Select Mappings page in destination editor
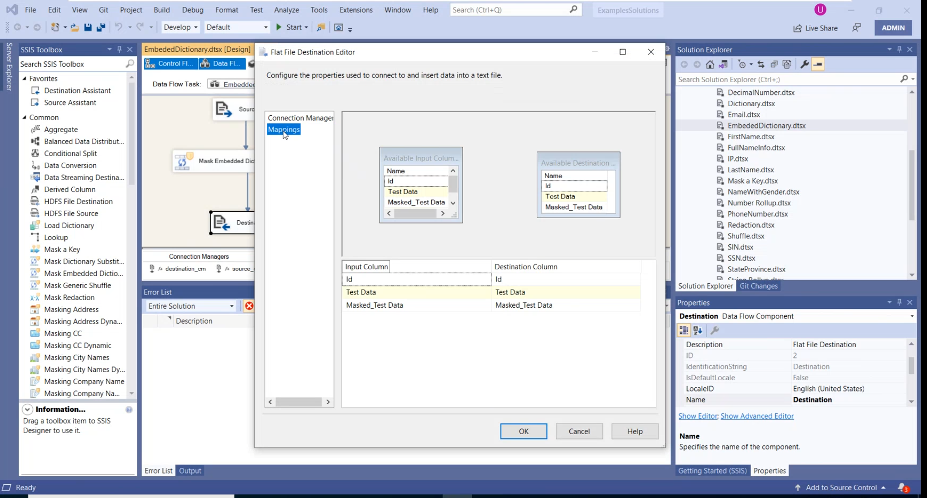 coord(284,130)
